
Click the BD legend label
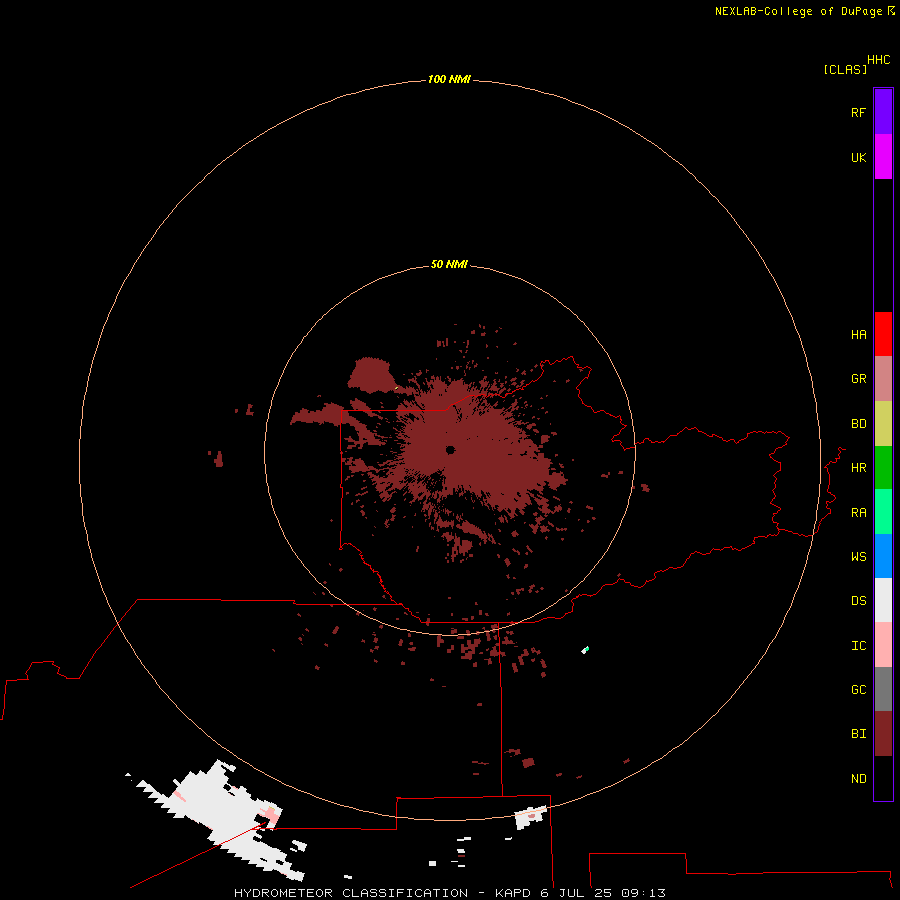coord(858,423)
